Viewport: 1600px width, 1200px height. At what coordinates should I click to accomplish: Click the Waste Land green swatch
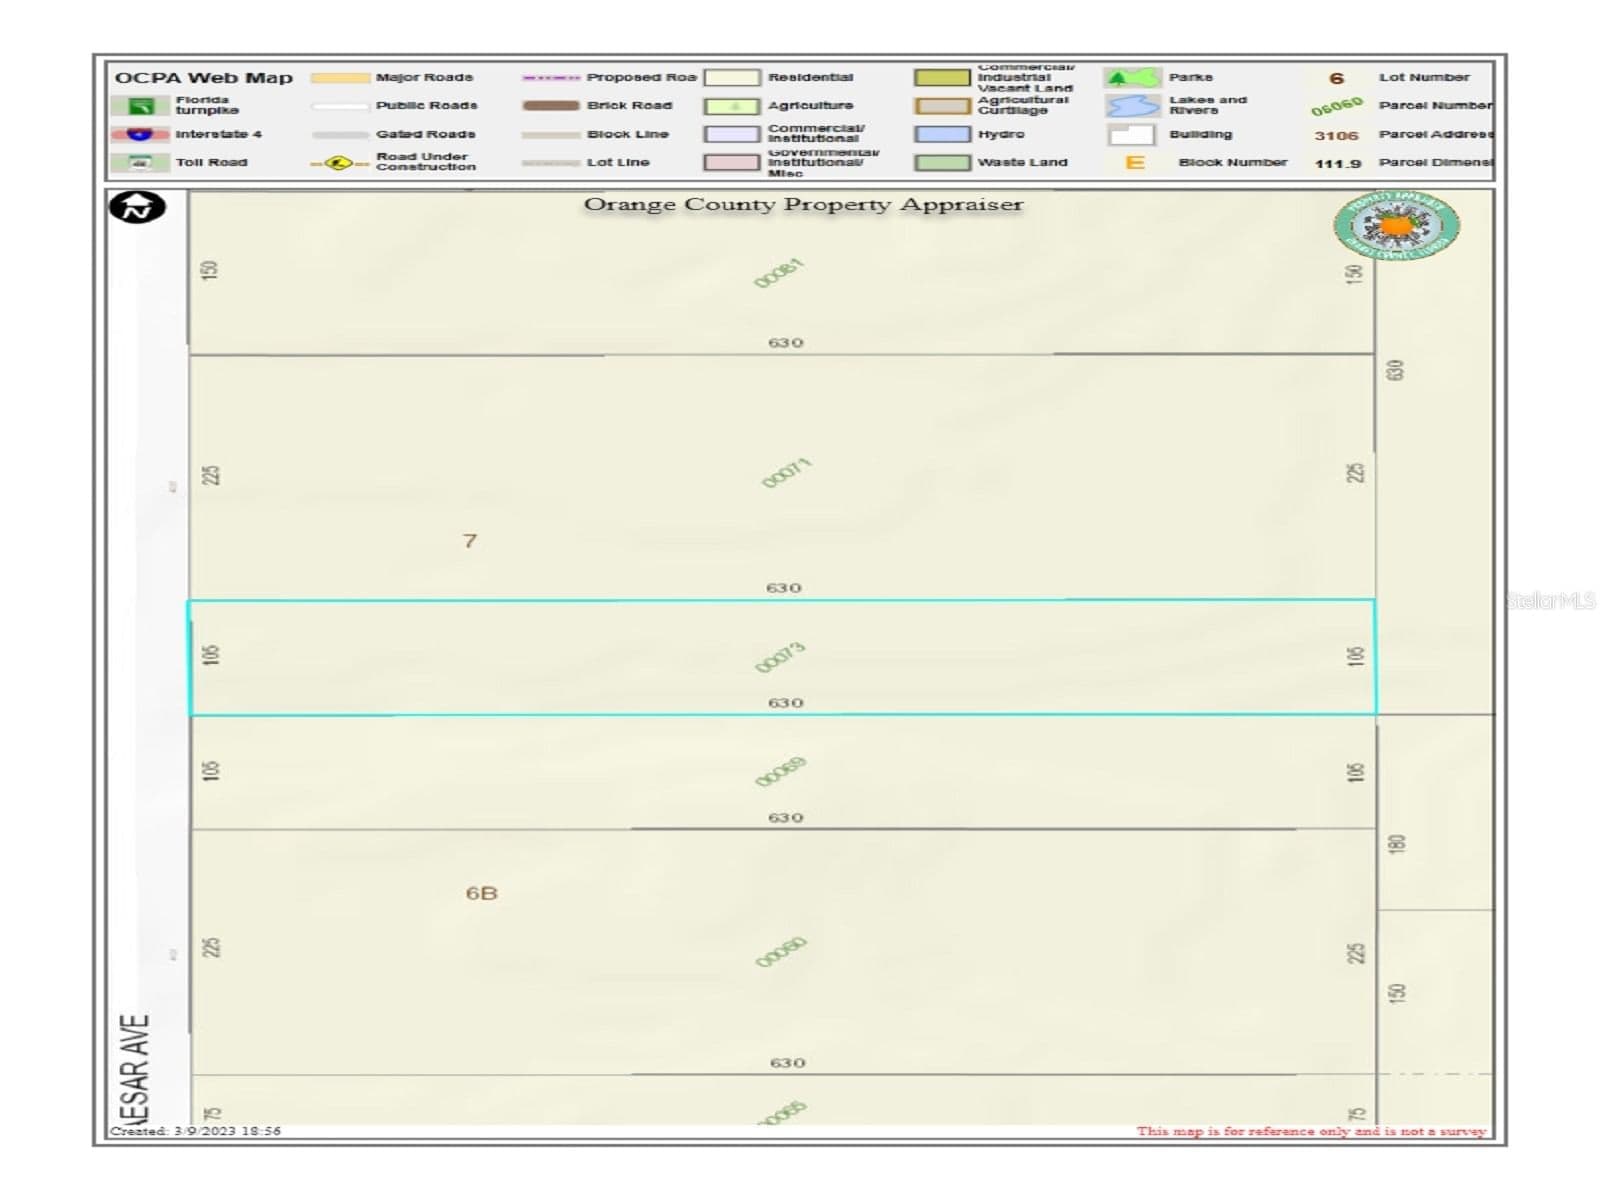[942, 162]
